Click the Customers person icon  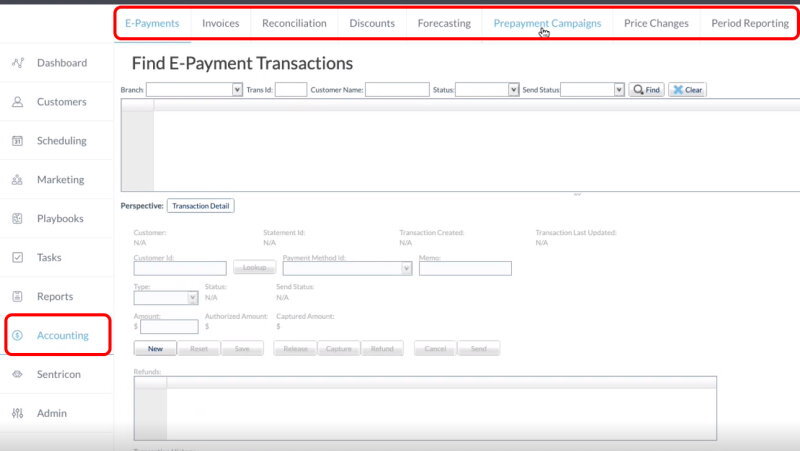click(x=18, y=102)
